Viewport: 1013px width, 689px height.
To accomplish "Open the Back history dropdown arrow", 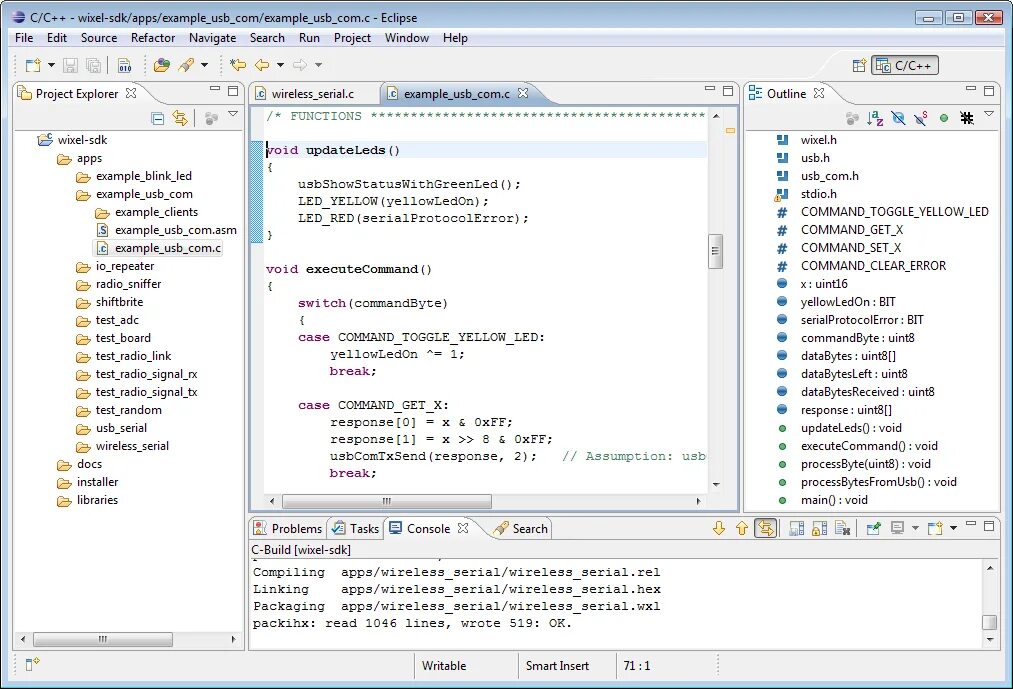I will pos(280,65).
